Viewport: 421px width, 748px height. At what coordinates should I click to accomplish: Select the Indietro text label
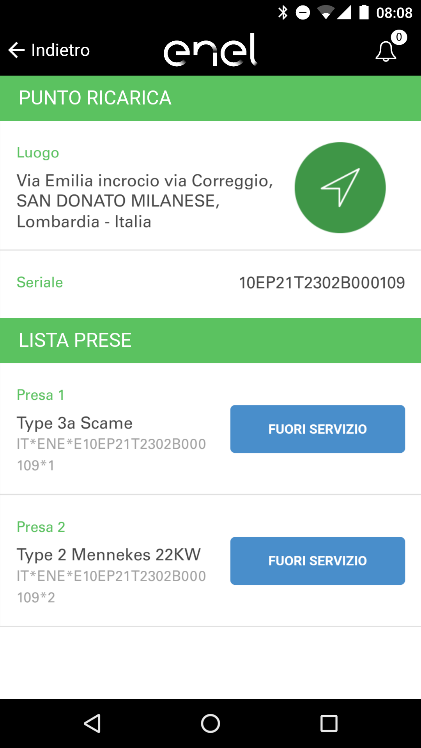coord(60,50)
